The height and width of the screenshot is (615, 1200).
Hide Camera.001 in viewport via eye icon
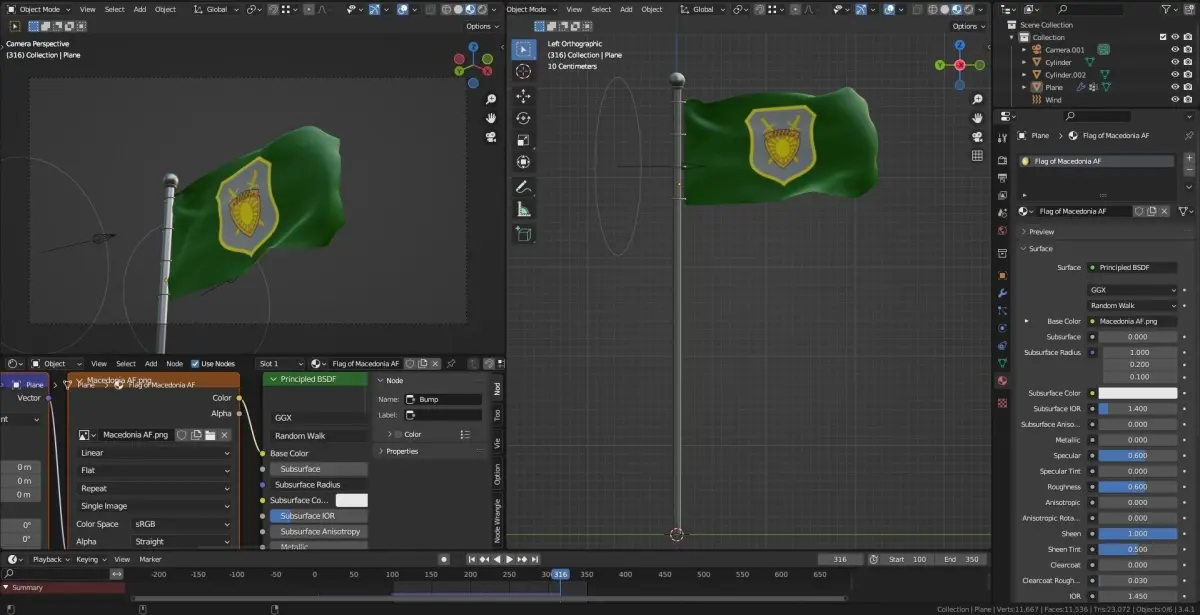click(x=1175, y=49)
